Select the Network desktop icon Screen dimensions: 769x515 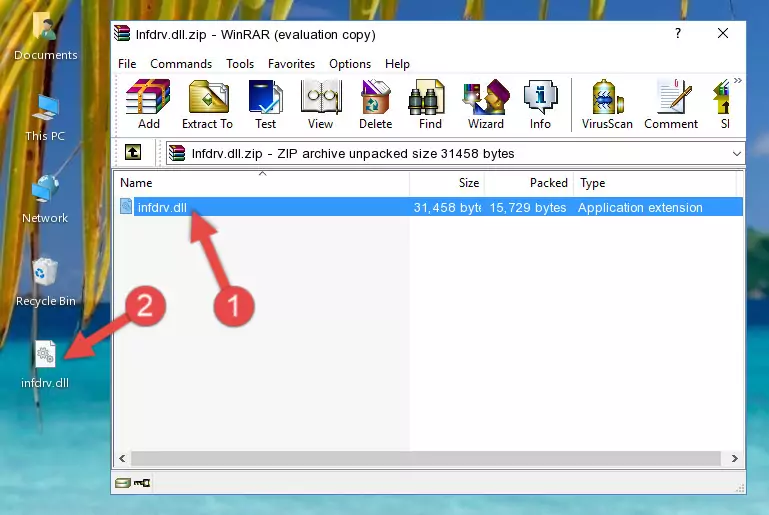click(x=45, y=200)
